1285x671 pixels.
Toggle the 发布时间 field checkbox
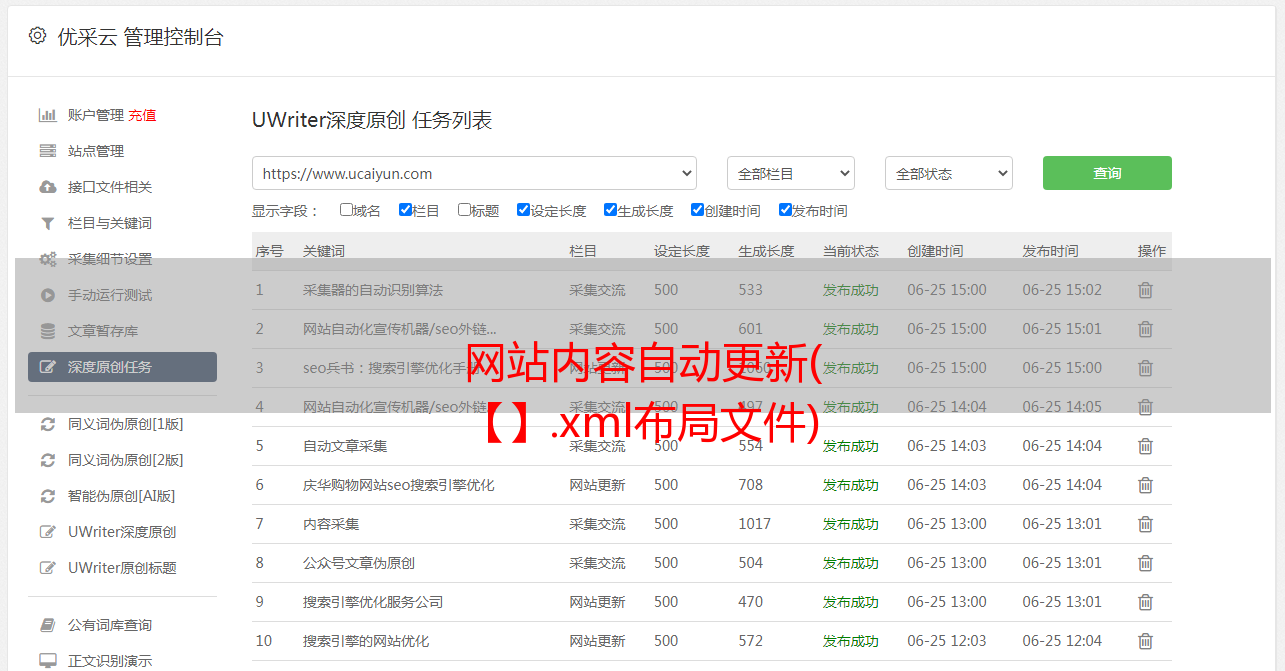pyautogui.click(x=785, y=210)
